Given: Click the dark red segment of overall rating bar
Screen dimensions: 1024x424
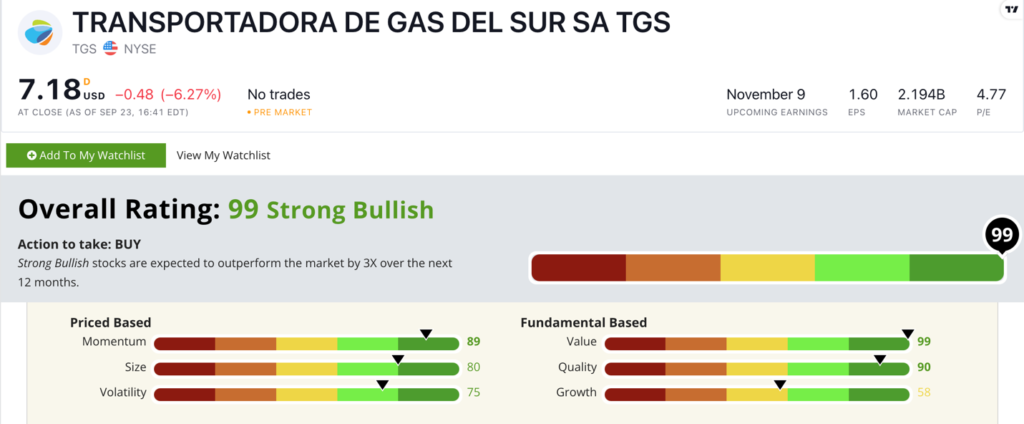Looking at the screenshot, I should (578, 268).
